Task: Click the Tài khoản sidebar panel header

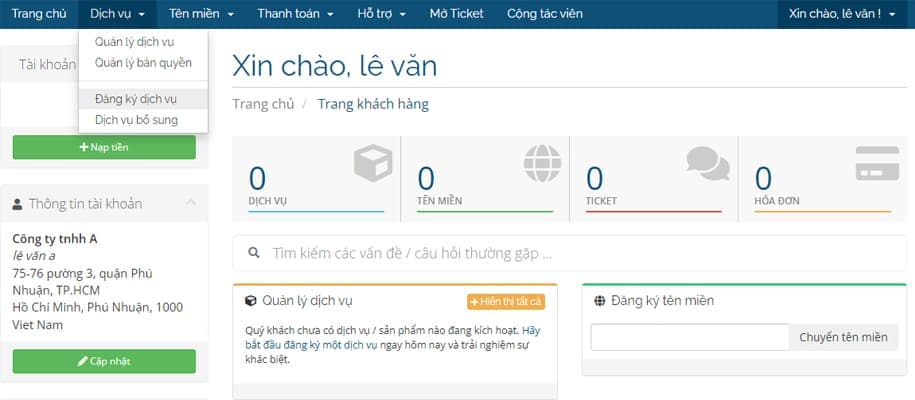Action: click(46, 64)
